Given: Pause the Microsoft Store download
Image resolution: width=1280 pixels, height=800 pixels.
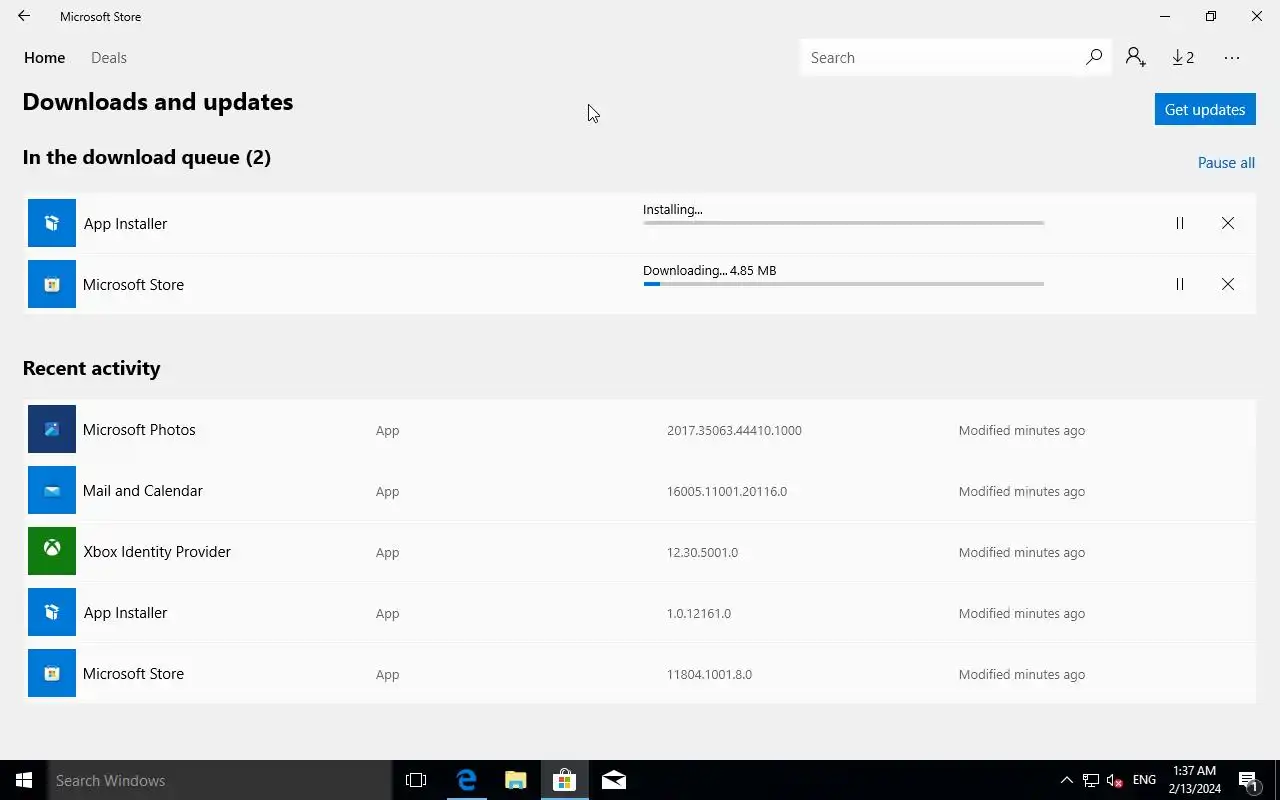Looking at the screenshot, I should [1180, 284].
